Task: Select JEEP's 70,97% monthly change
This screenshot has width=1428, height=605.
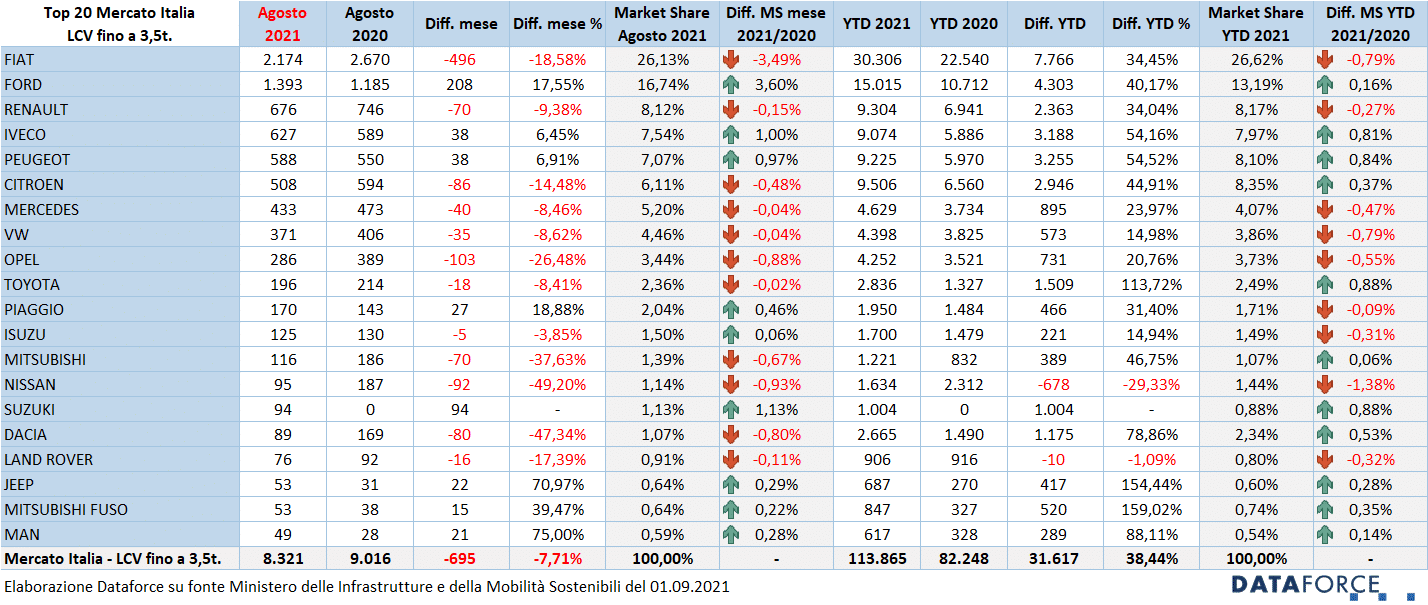Action: point(557,484)
